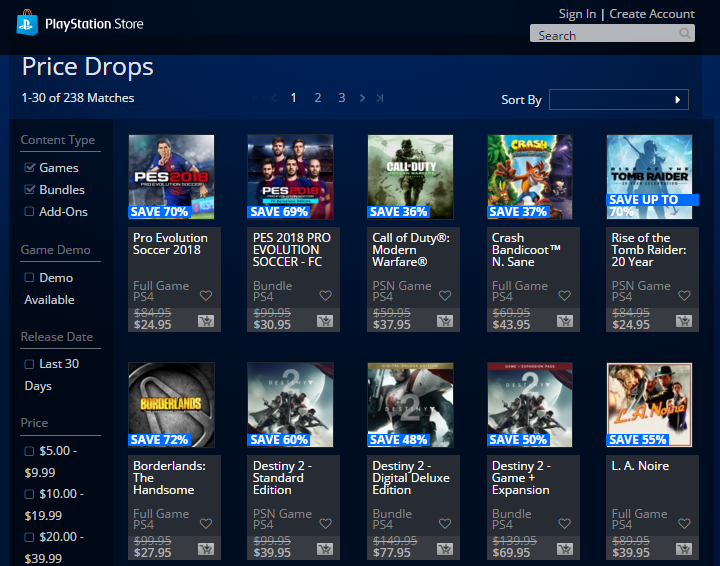Wishlist Pro Evolution Soccer 2018 with heart icon
720x566 pixels.
[206, 296]
